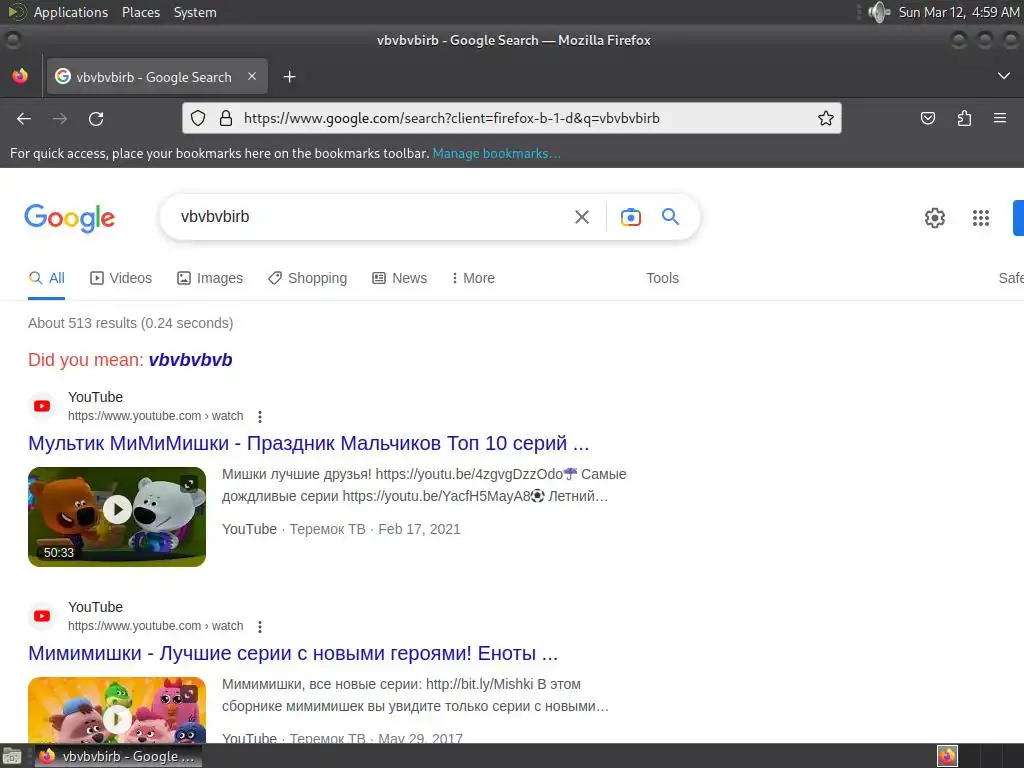The width and height of the screenshot is (1024, 768).
Task: Open the Мультик МиМиМишки result title link
Action: coord(309,443)
